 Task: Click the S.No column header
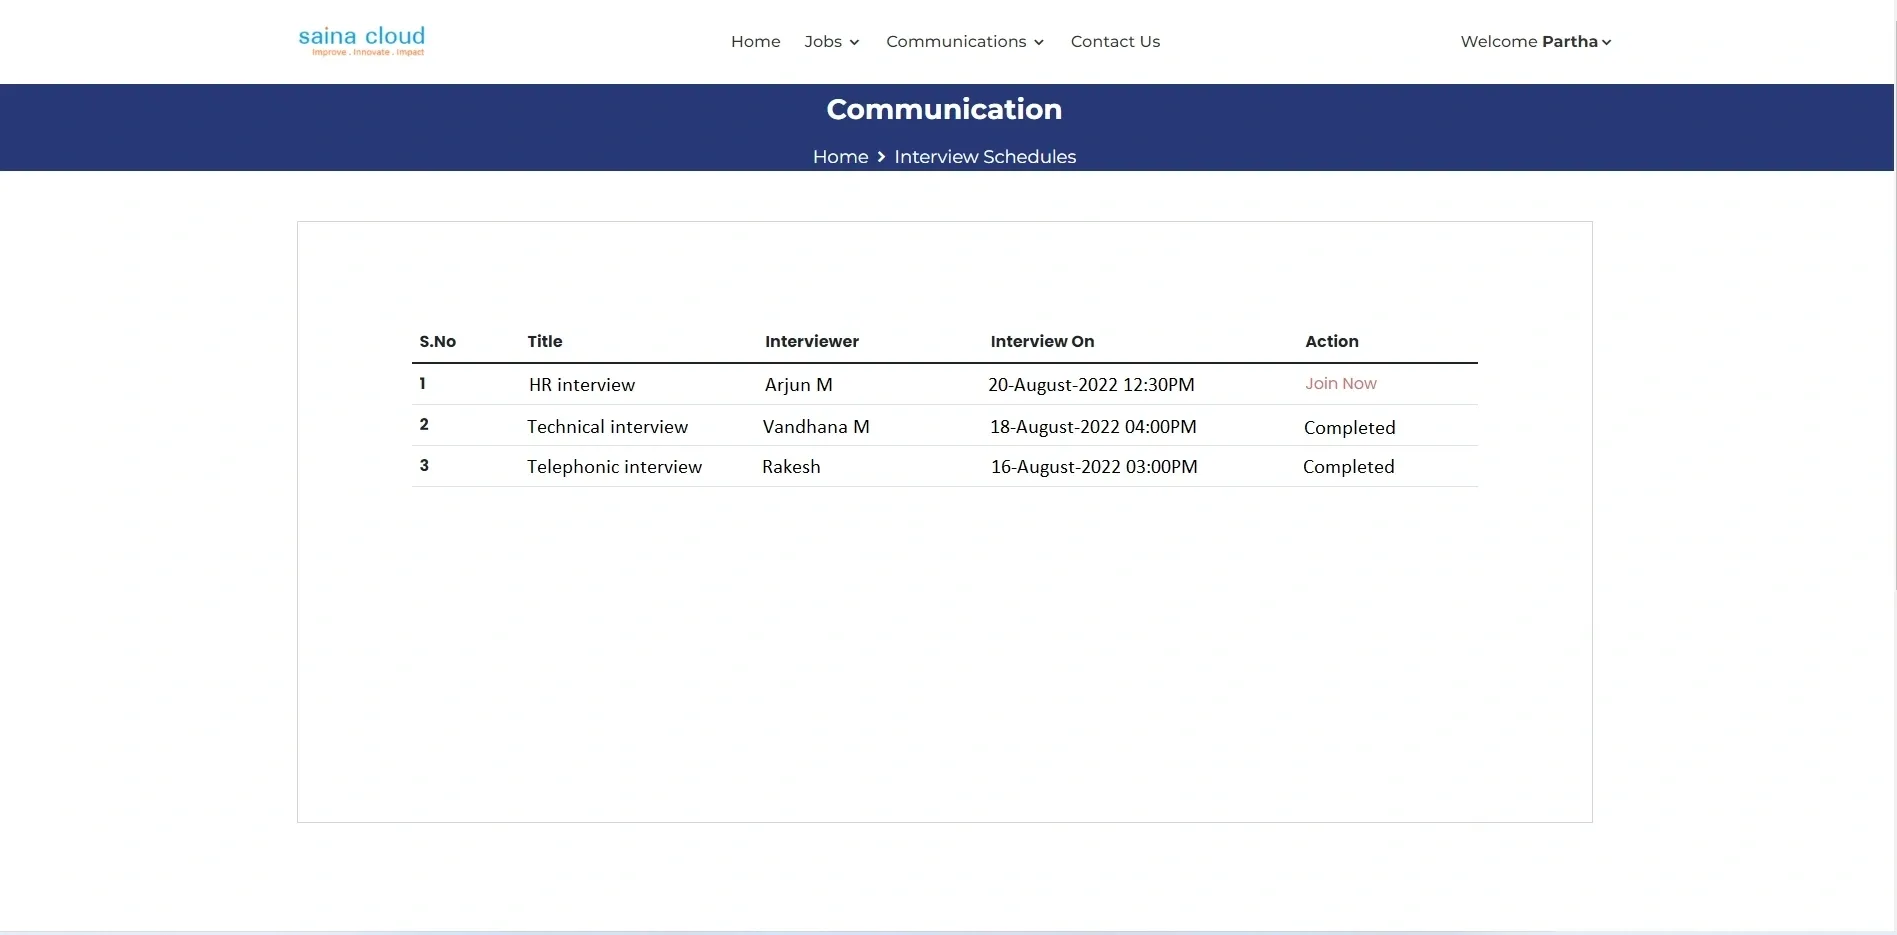[437, 342]
